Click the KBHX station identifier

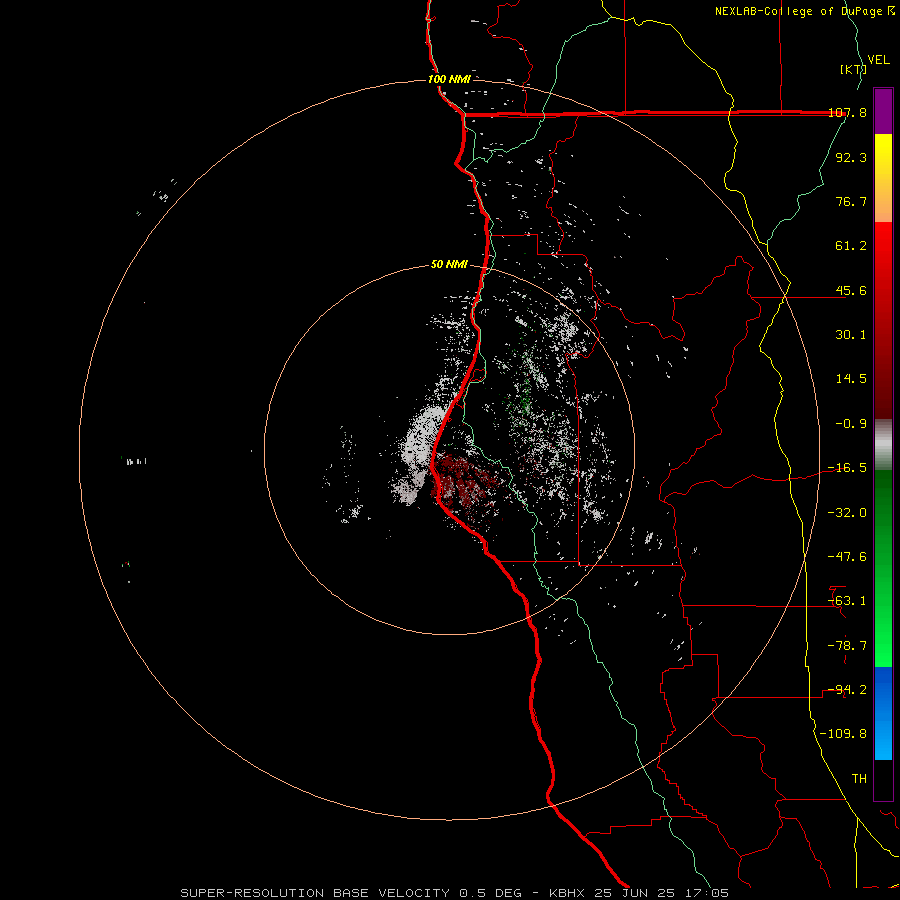567,893
